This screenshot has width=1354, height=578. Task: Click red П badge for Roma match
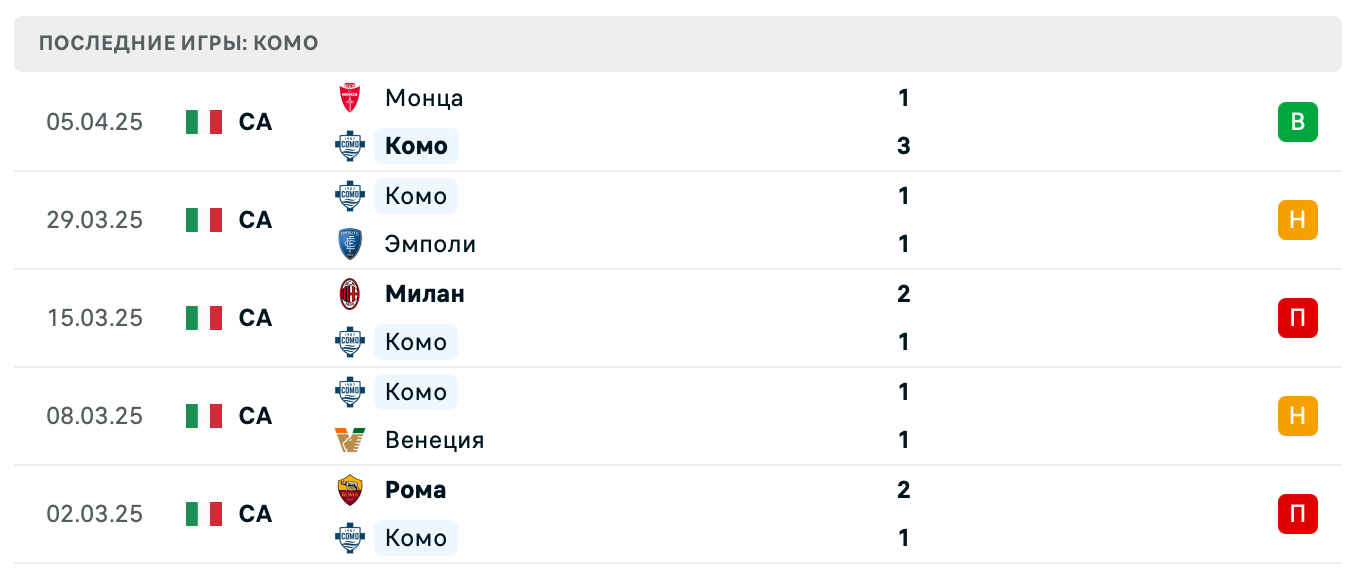[x=1297, y=514]
